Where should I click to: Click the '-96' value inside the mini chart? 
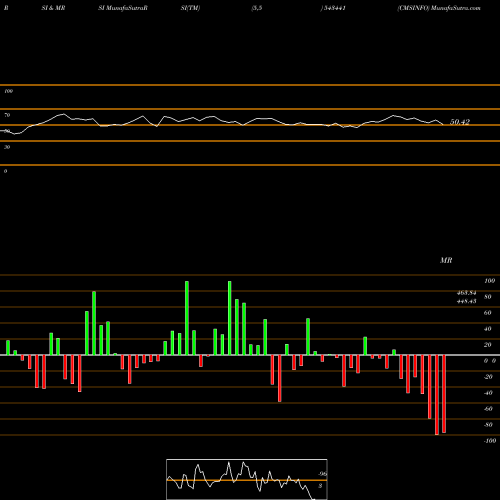click(322, 474)
